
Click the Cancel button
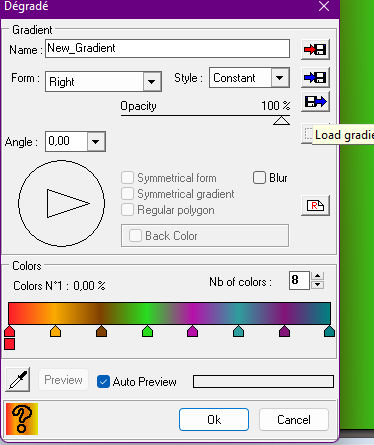(294, 420)
